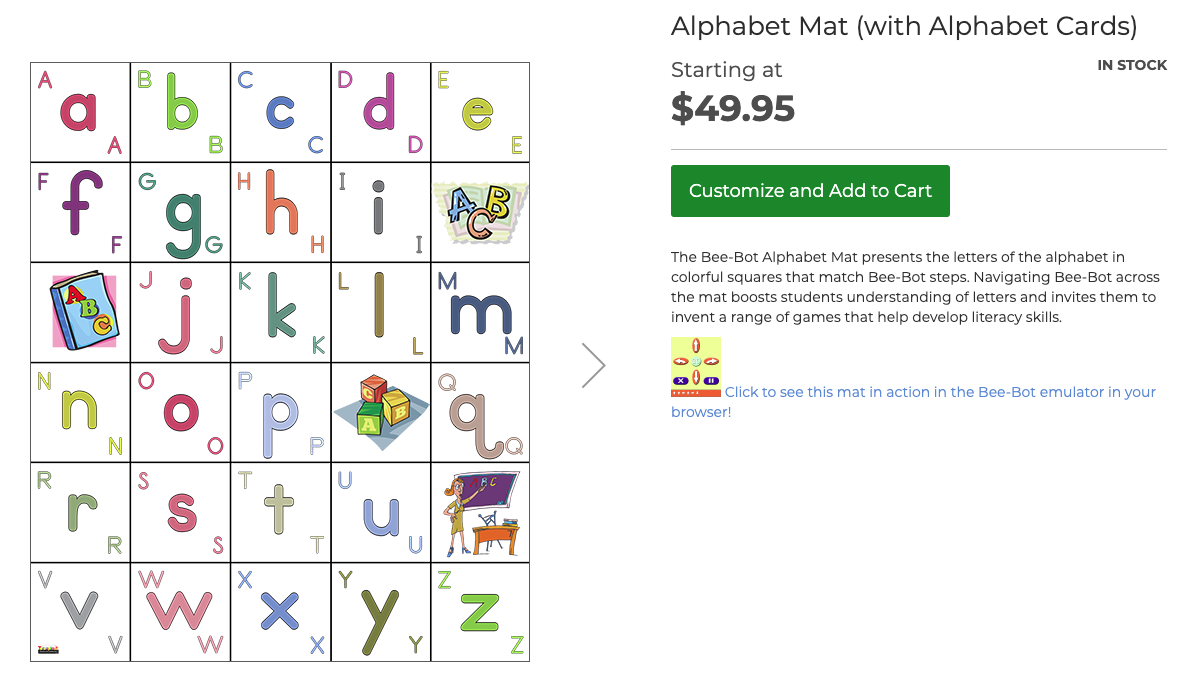
Task: Click the green letter z tile
Action: point(480,612)
